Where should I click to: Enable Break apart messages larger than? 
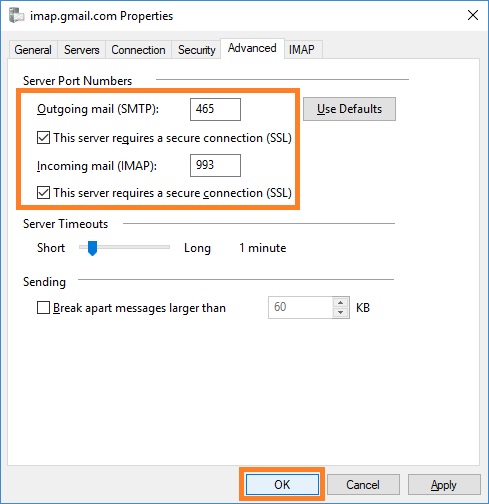[x=43, y=308]
